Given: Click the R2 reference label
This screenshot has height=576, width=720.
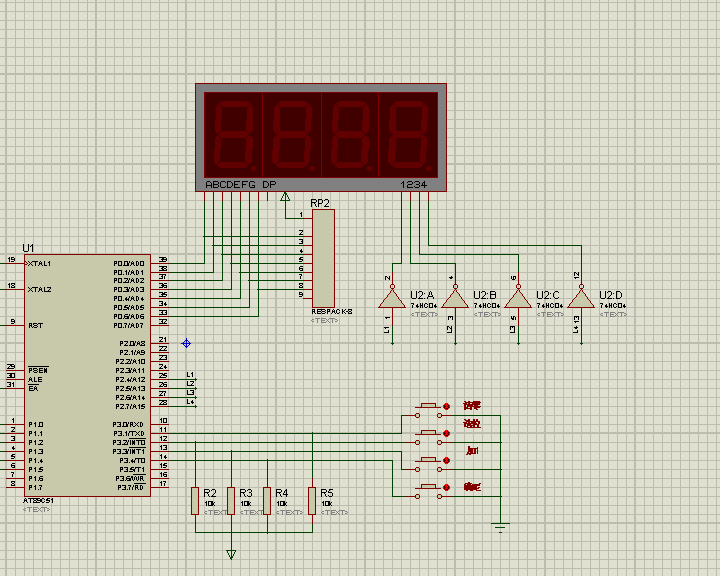Looking at the screenshot, I should [210, 493].
